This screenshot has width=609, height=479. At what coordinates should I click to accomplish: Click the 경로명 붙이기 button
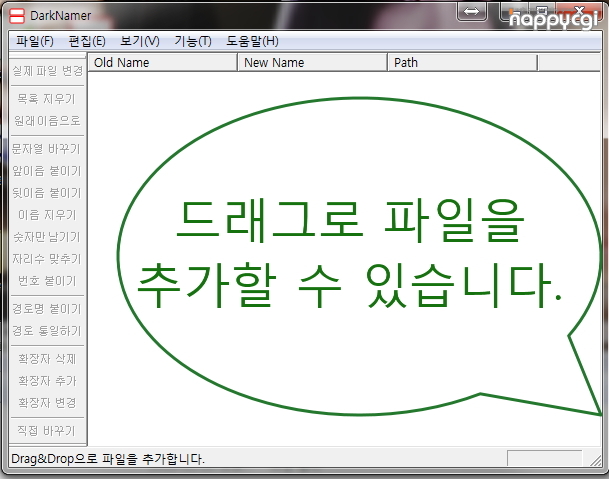pos(47,309)
